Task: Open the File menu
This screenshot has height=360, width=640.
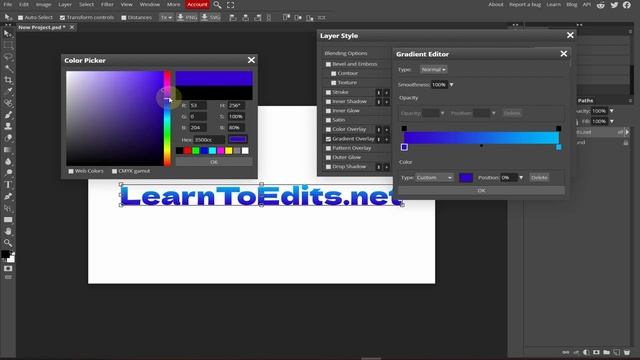Action: pyautogui.click(x=8, y=4)
